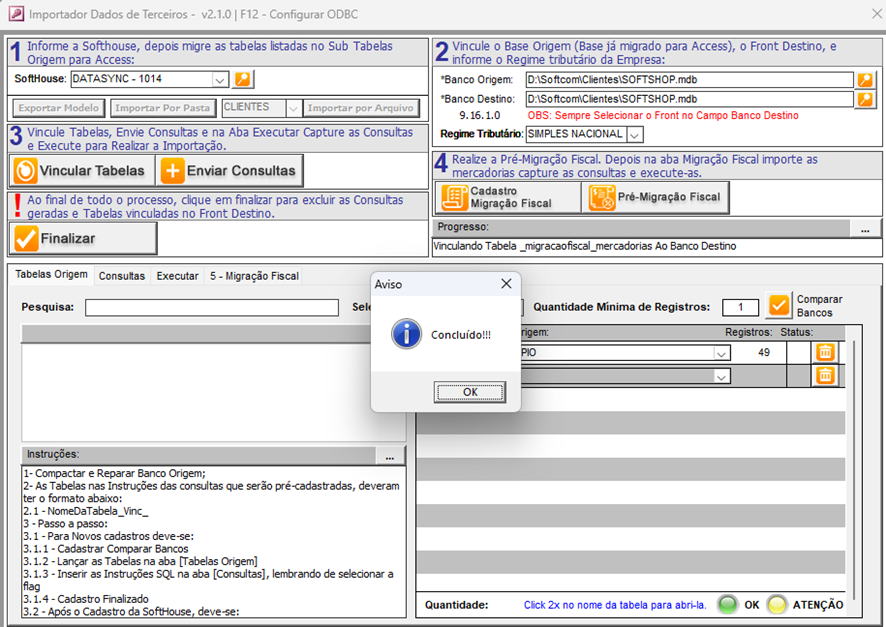Screen dimensions: 886x627
Task: Toggle the Comparar Bancos checkbox
Action: pos(778,306)
